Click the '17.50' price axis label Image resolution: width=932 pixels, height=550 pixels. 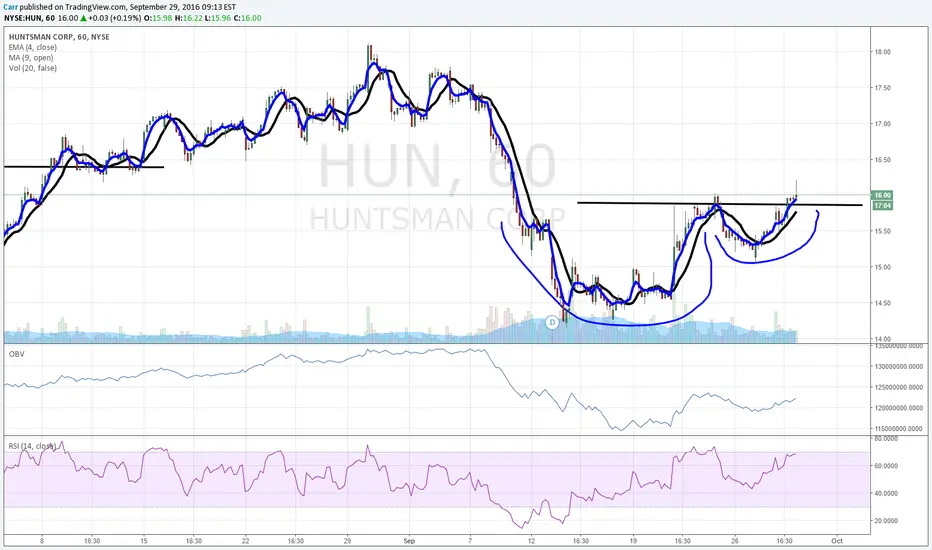coord(883,88)
